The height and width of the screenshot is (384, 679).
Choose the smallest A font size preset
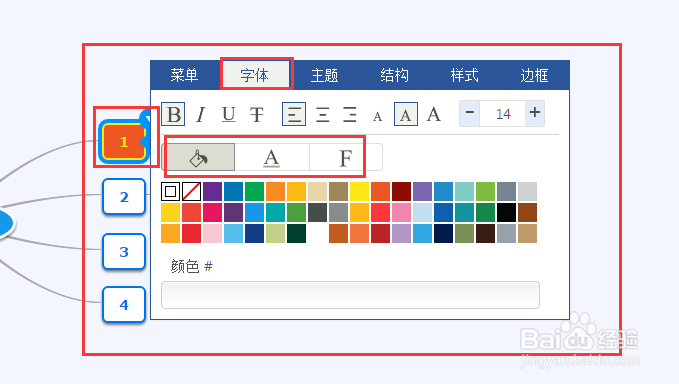378,116
